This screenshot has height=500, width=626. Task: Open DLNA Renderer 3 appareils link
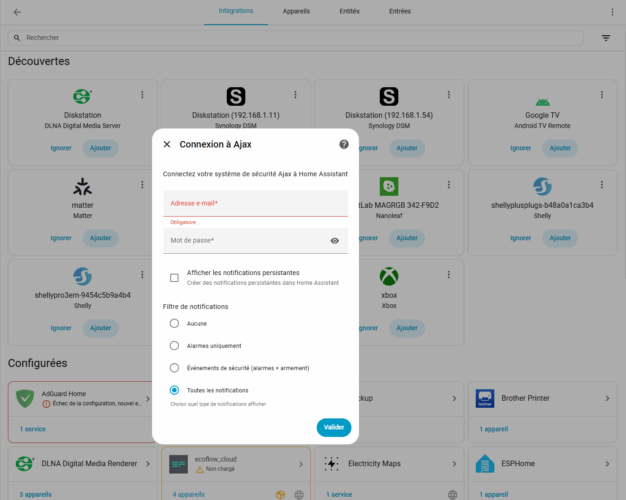coord(36,494)
